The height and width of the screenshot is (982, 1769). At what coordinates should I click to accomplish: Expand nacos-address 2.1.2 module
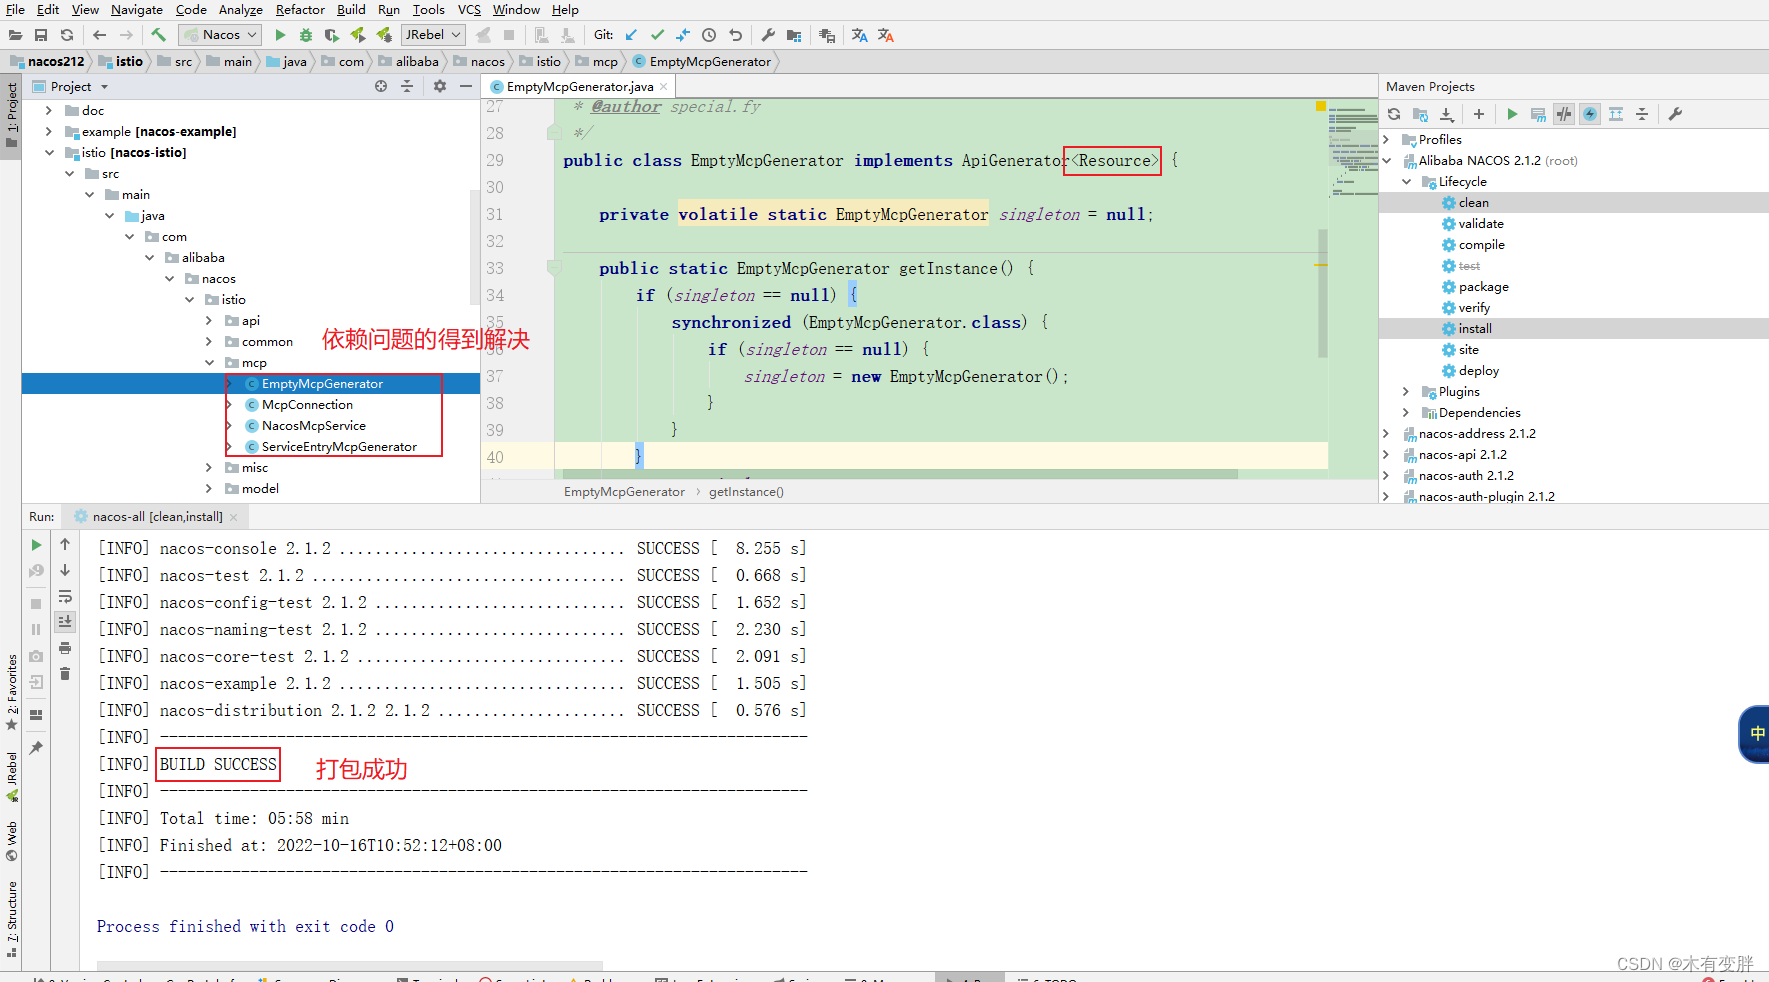click(x=1387, y=434)
